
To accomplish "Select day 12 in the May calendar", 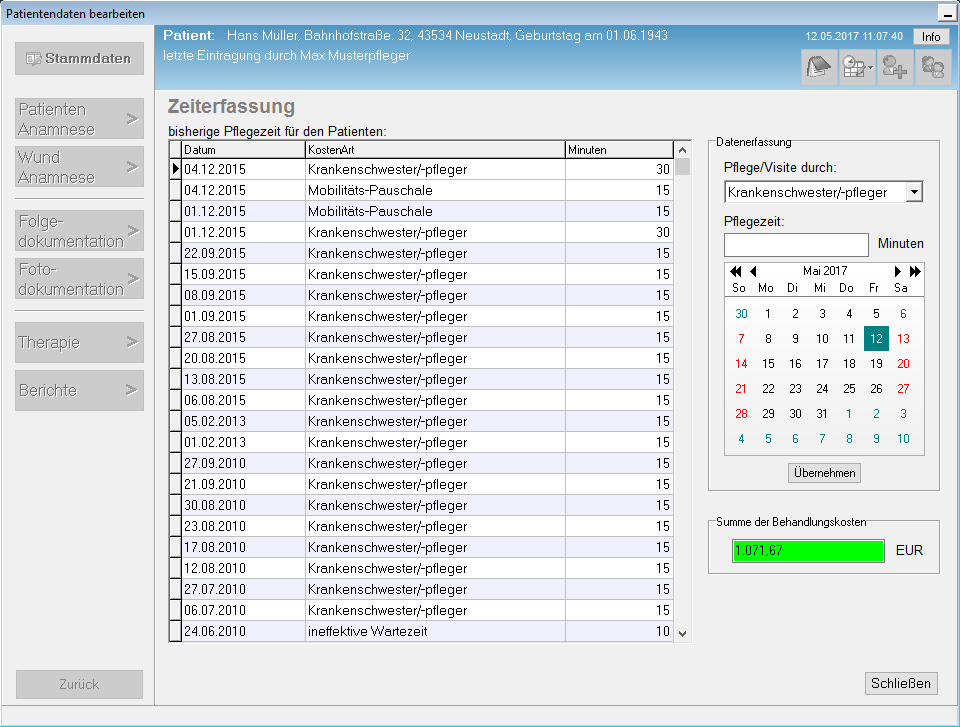I will (x=876, y=339).
